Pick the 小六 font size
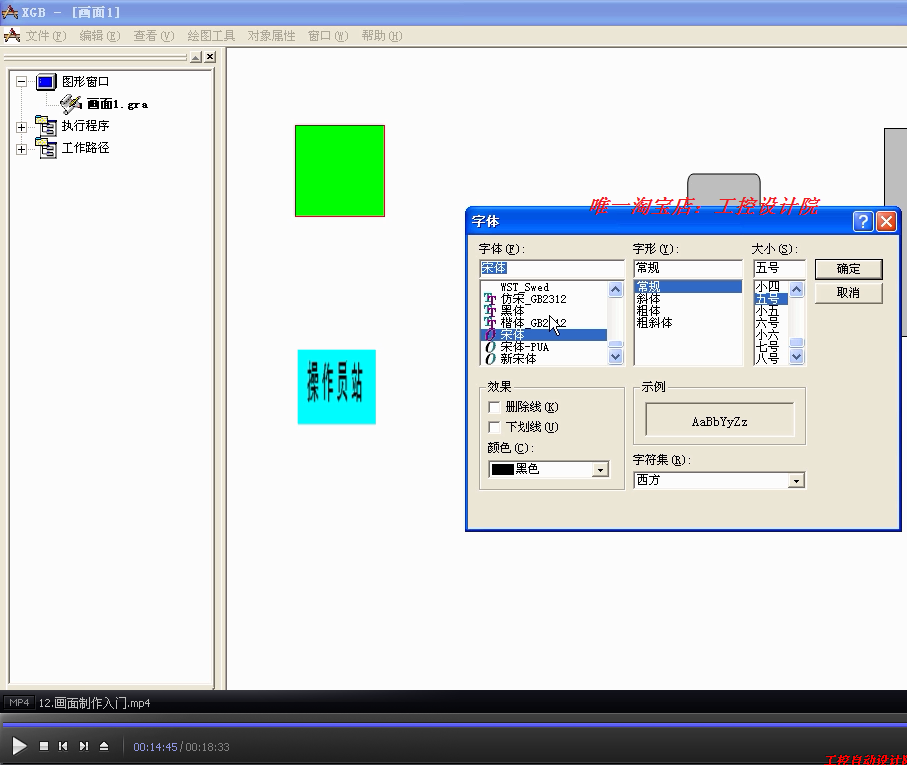The width and height of the screenshot is (907, 765). coord(768,335)
